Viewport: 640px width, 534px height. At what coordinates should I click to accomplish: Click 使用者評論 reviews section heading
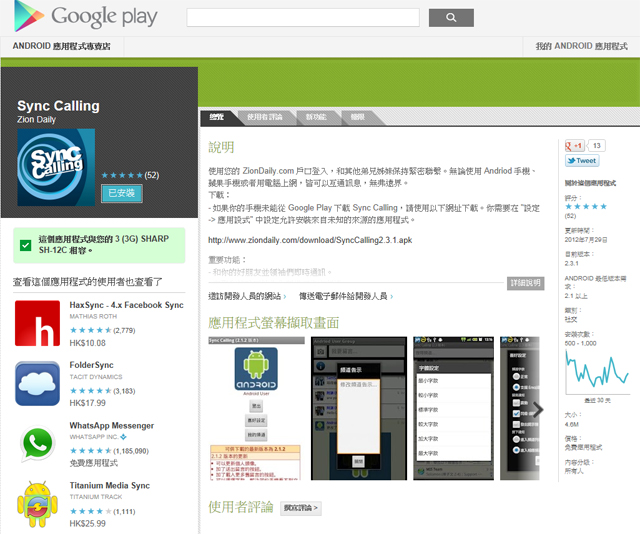click(x=240, y=507)
